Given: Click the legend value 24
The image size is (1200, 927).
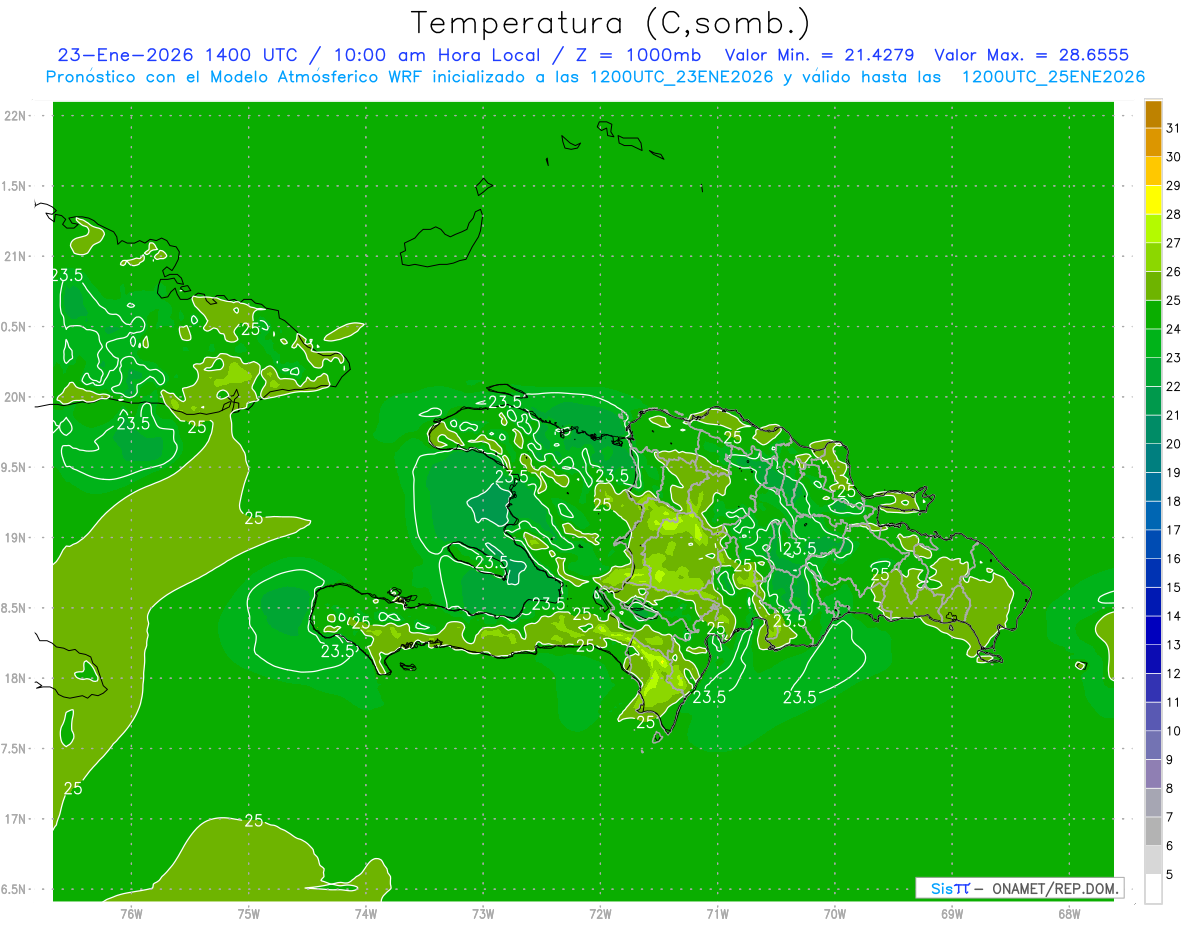Looking at the screenshot, I should tap(1173, 329).
